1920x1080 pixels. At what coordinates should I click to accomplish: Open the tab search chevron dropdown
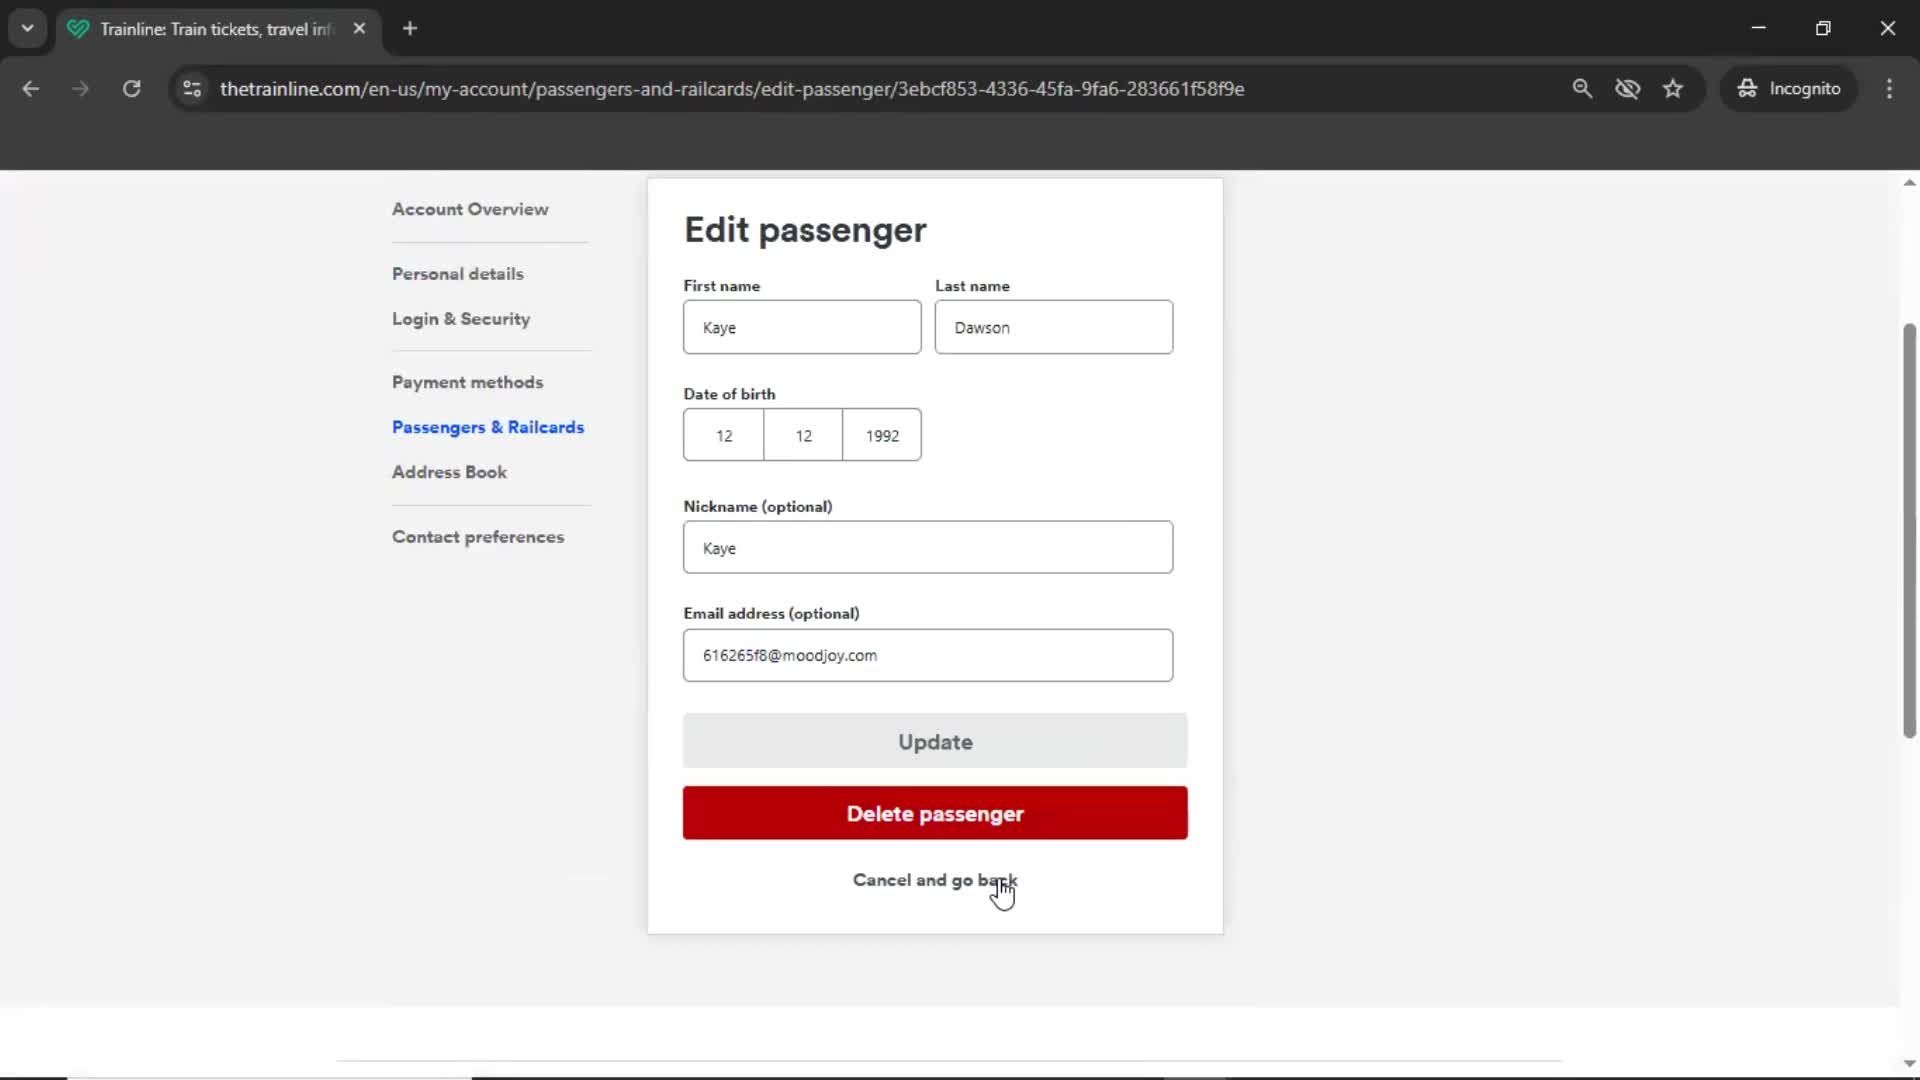27,28
